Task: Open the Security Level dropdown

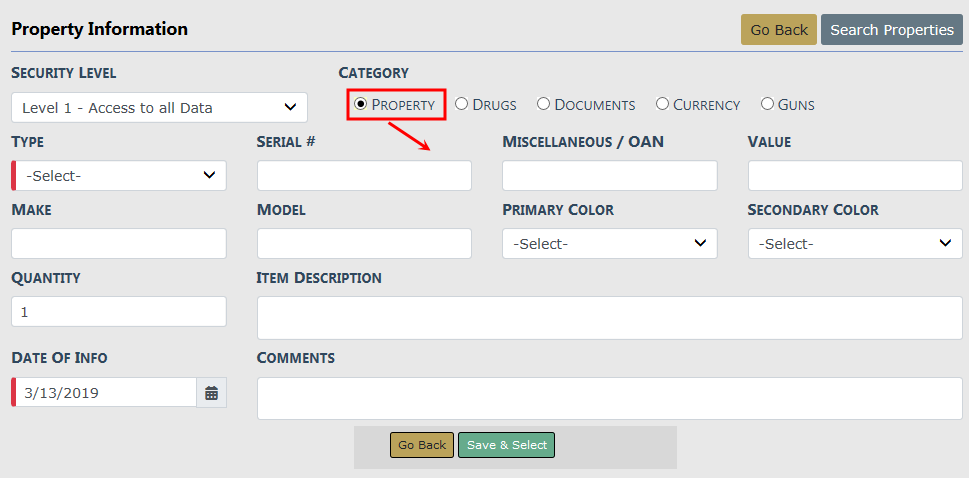Action: click(x=159, y=108)
